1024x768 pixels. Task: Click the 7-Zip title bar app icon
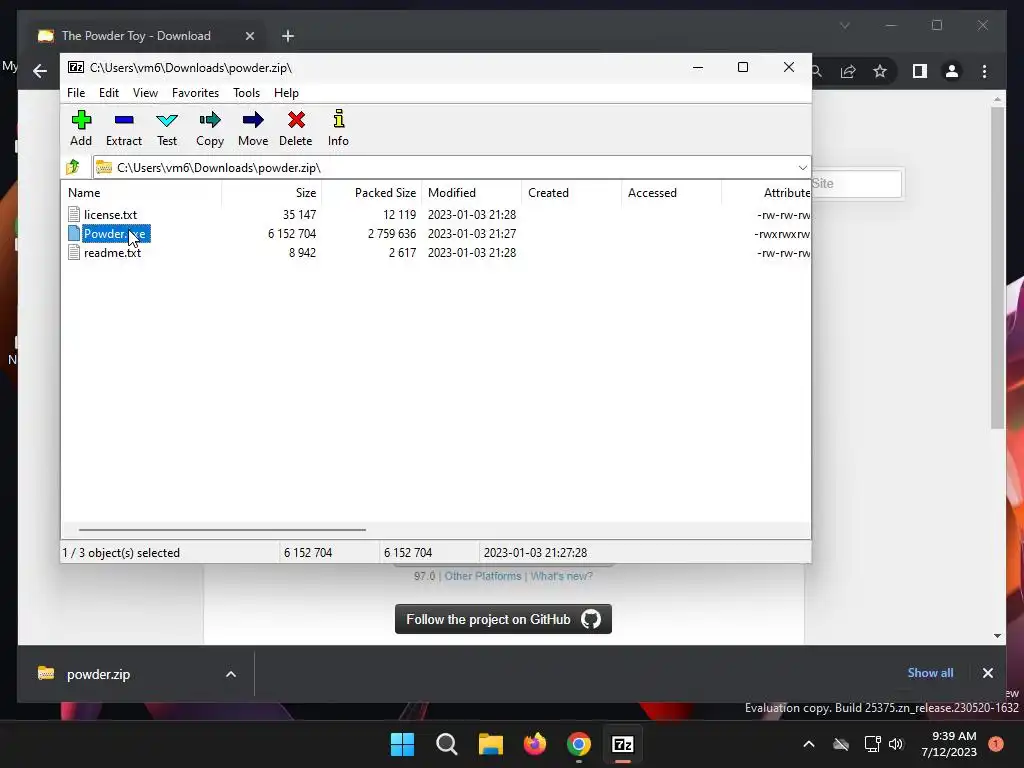(x=76, y=67)
